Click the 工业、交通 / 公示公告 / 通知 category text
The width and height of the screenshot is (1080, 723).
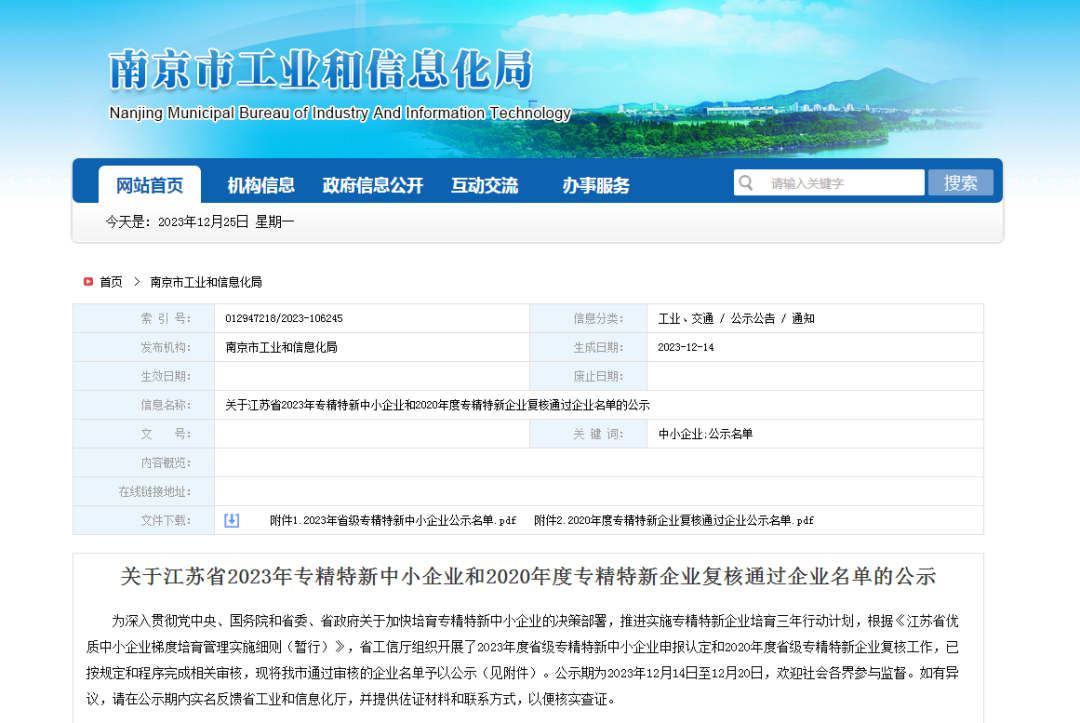pos(736,318)
